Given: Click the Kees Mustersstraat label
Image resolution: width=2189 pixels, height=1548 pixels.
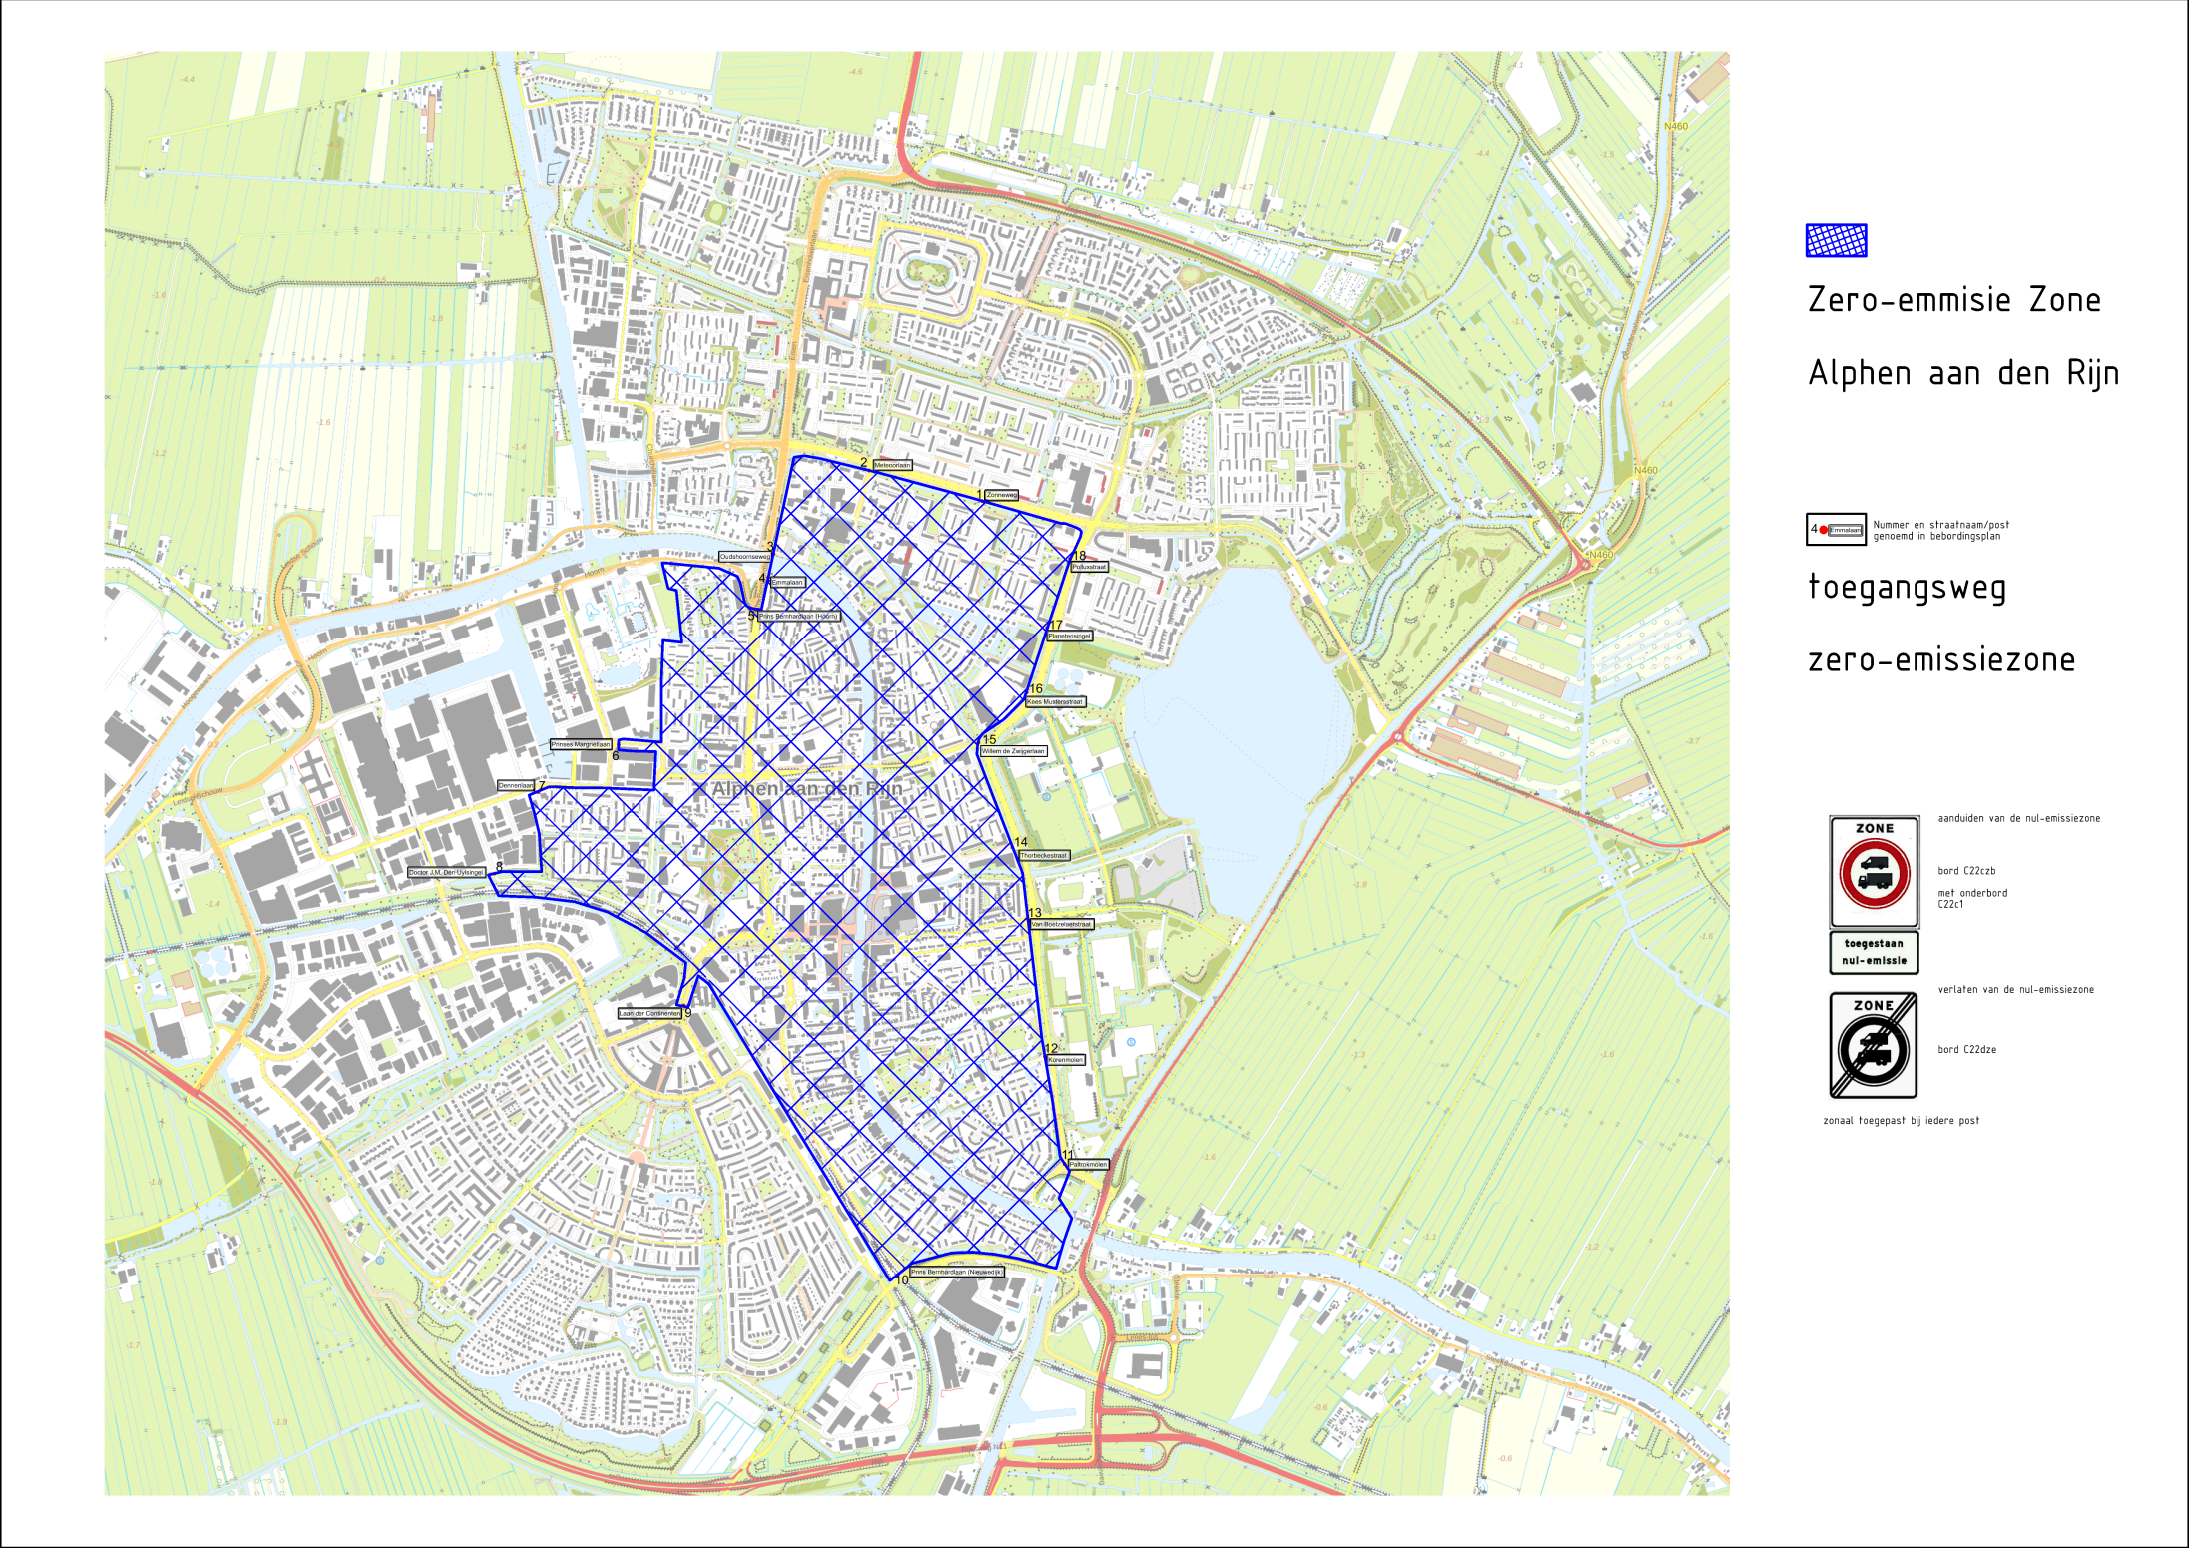Looking at the screenshot, I should (x=1055, y=701).
